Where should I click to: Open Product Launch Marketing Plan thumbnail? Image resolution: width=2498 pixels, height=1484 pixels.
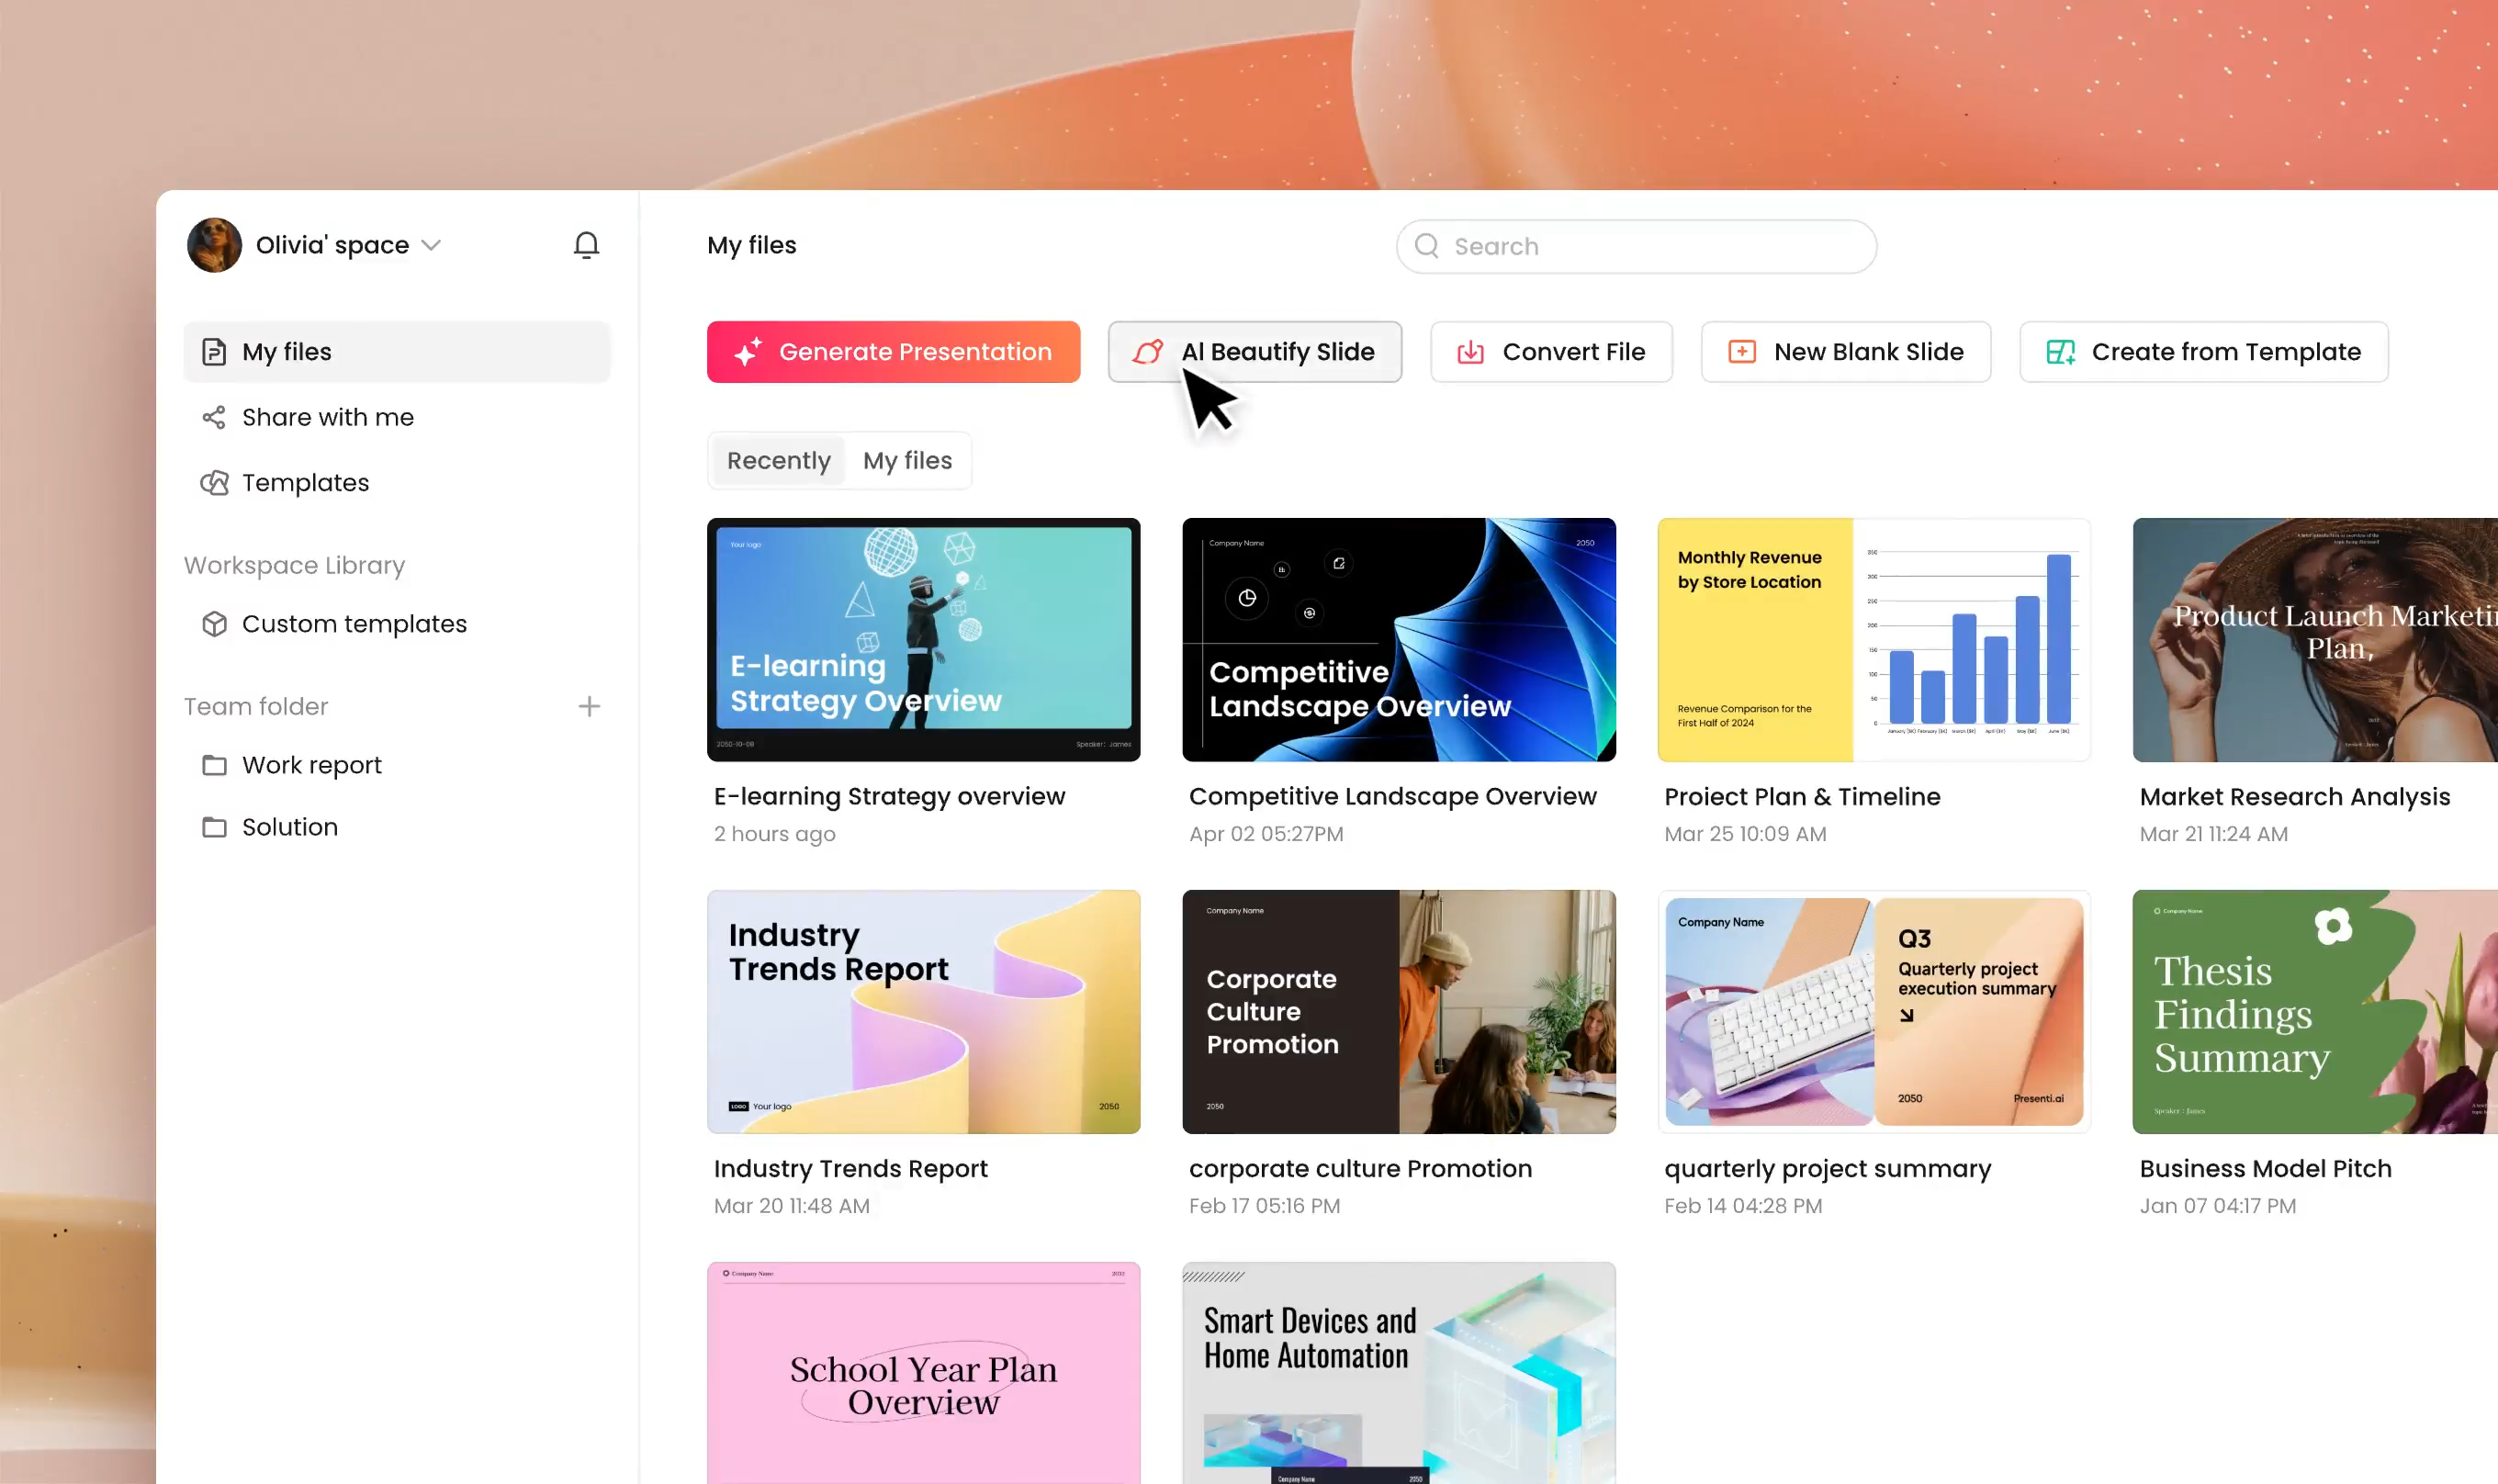2315,640
